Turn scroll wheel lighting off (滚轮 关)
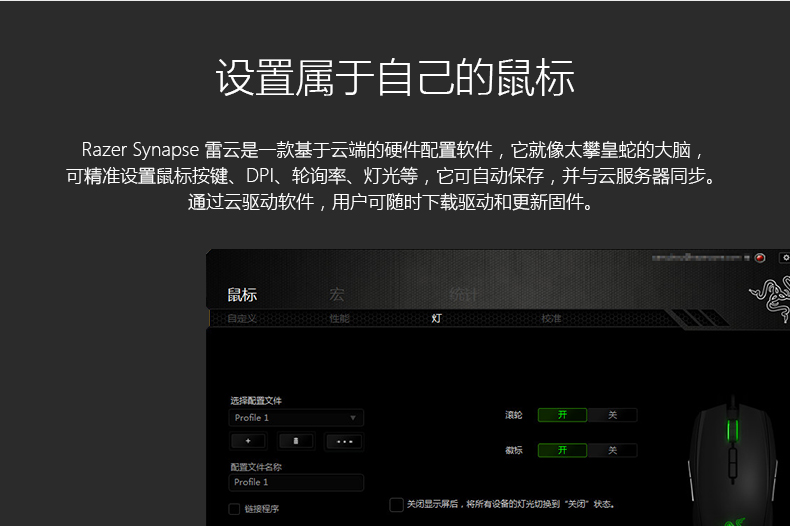Viewport: 790px width, 526px height. point(612,415)
